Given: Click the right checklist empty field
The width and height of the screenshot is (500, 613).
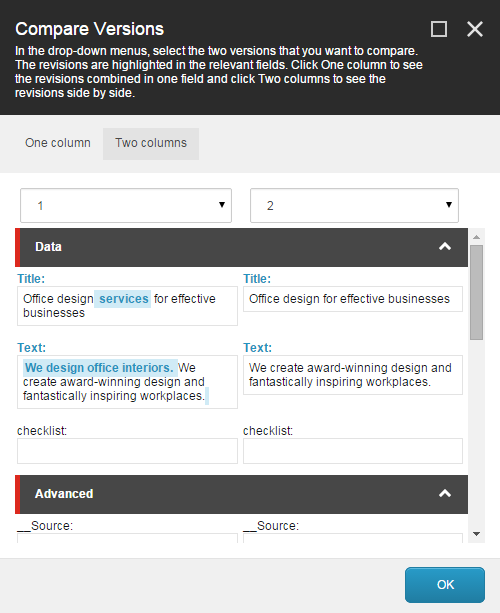Looking at the screenshot, I should (353, 451).
